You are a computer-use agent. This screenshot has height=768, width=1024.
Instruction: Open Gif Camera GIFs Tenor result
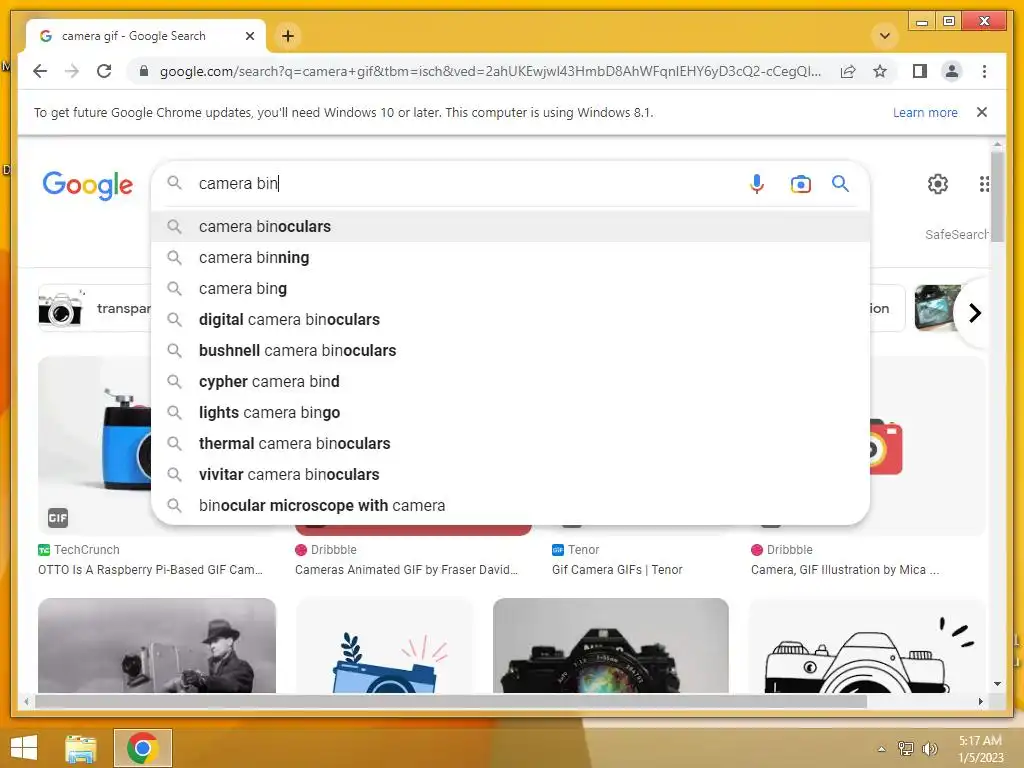[x=616, y=569]
